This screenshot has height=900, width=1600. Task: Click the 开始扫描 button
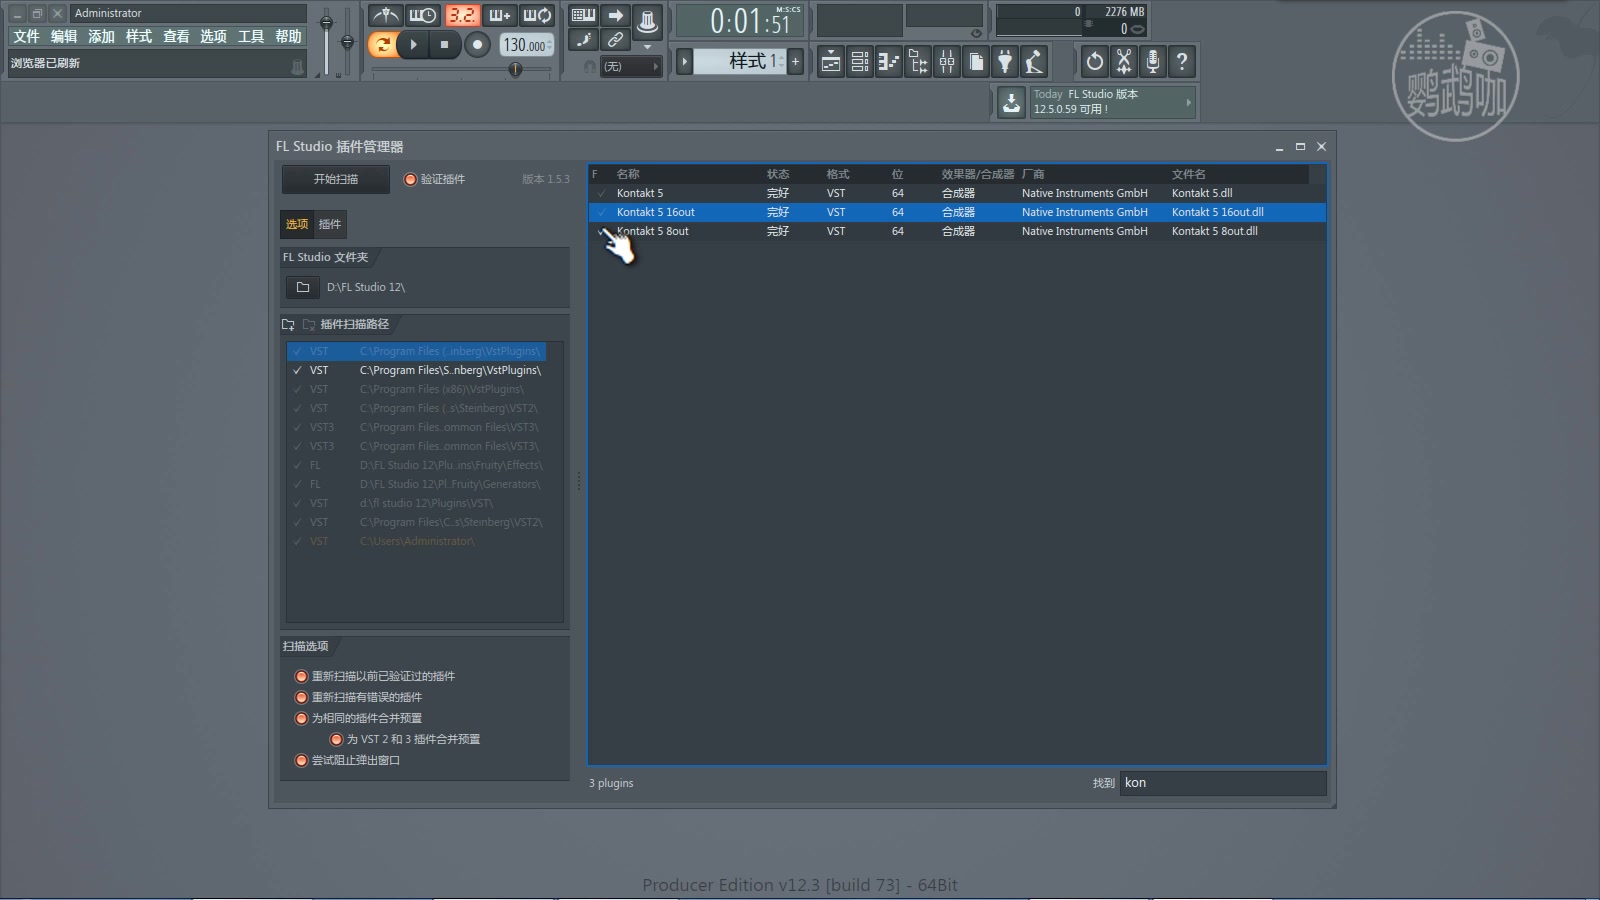coord(335,180)
